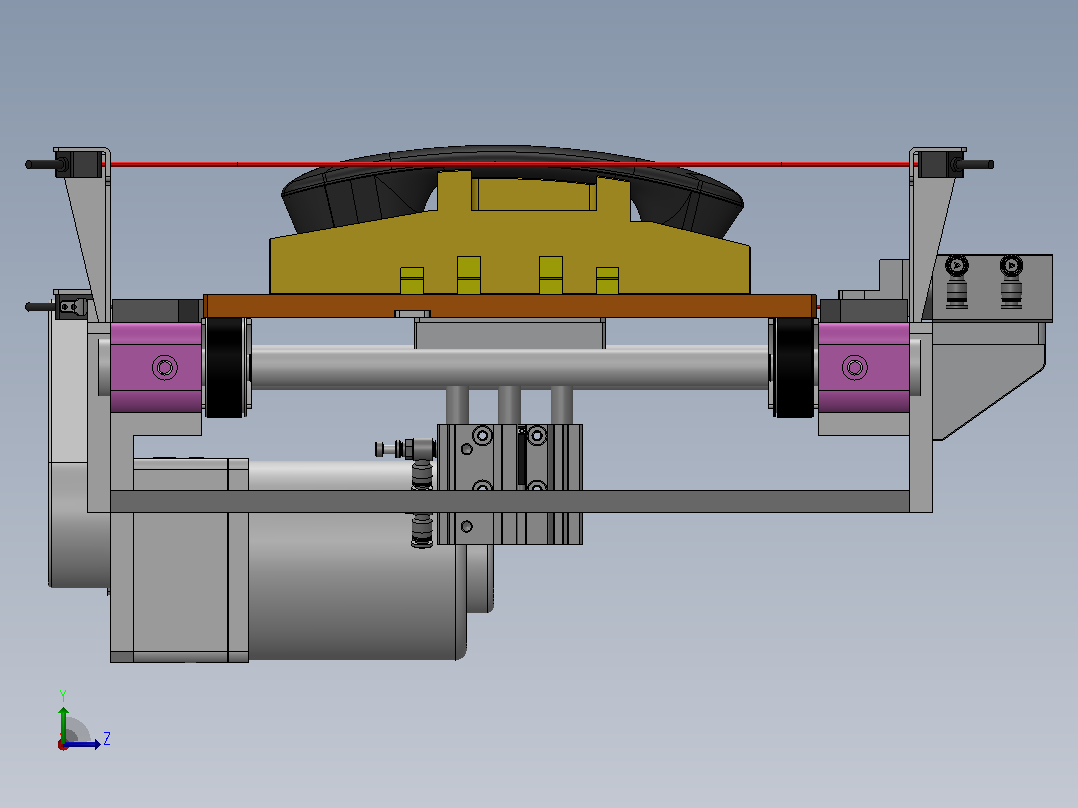This screenshot has height=808, width=1078.
Task: Select the thin red horizontal rod
Action: click(x=509, y=164)
